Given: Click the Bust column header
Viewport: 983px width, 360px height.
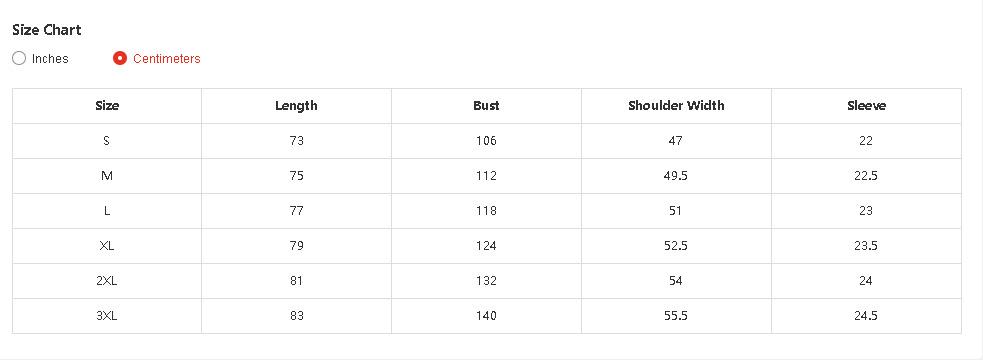Looking at the screenshot, I should coord(486,105).
